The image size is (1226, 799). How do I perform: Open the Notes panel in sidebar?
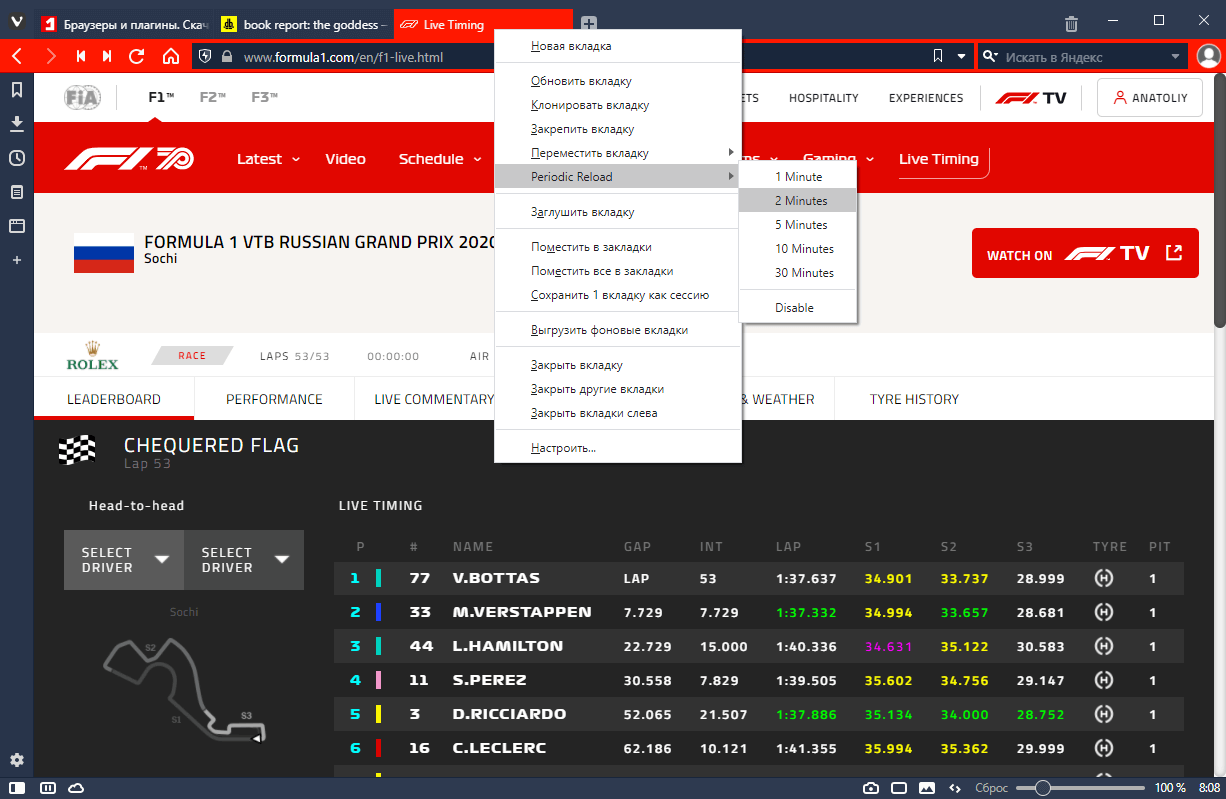pos(17,192)
